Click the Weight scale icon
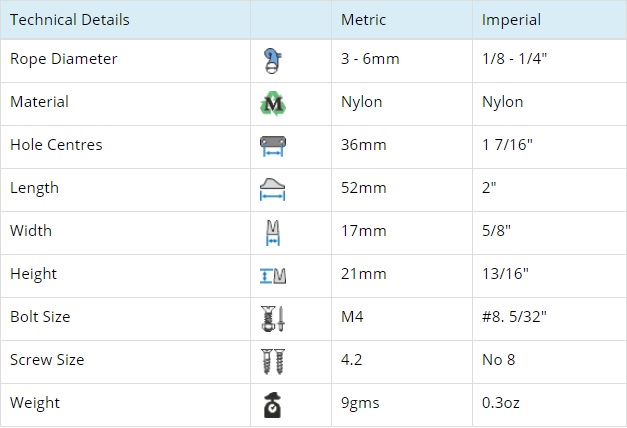627x428 pixels. 273,405
